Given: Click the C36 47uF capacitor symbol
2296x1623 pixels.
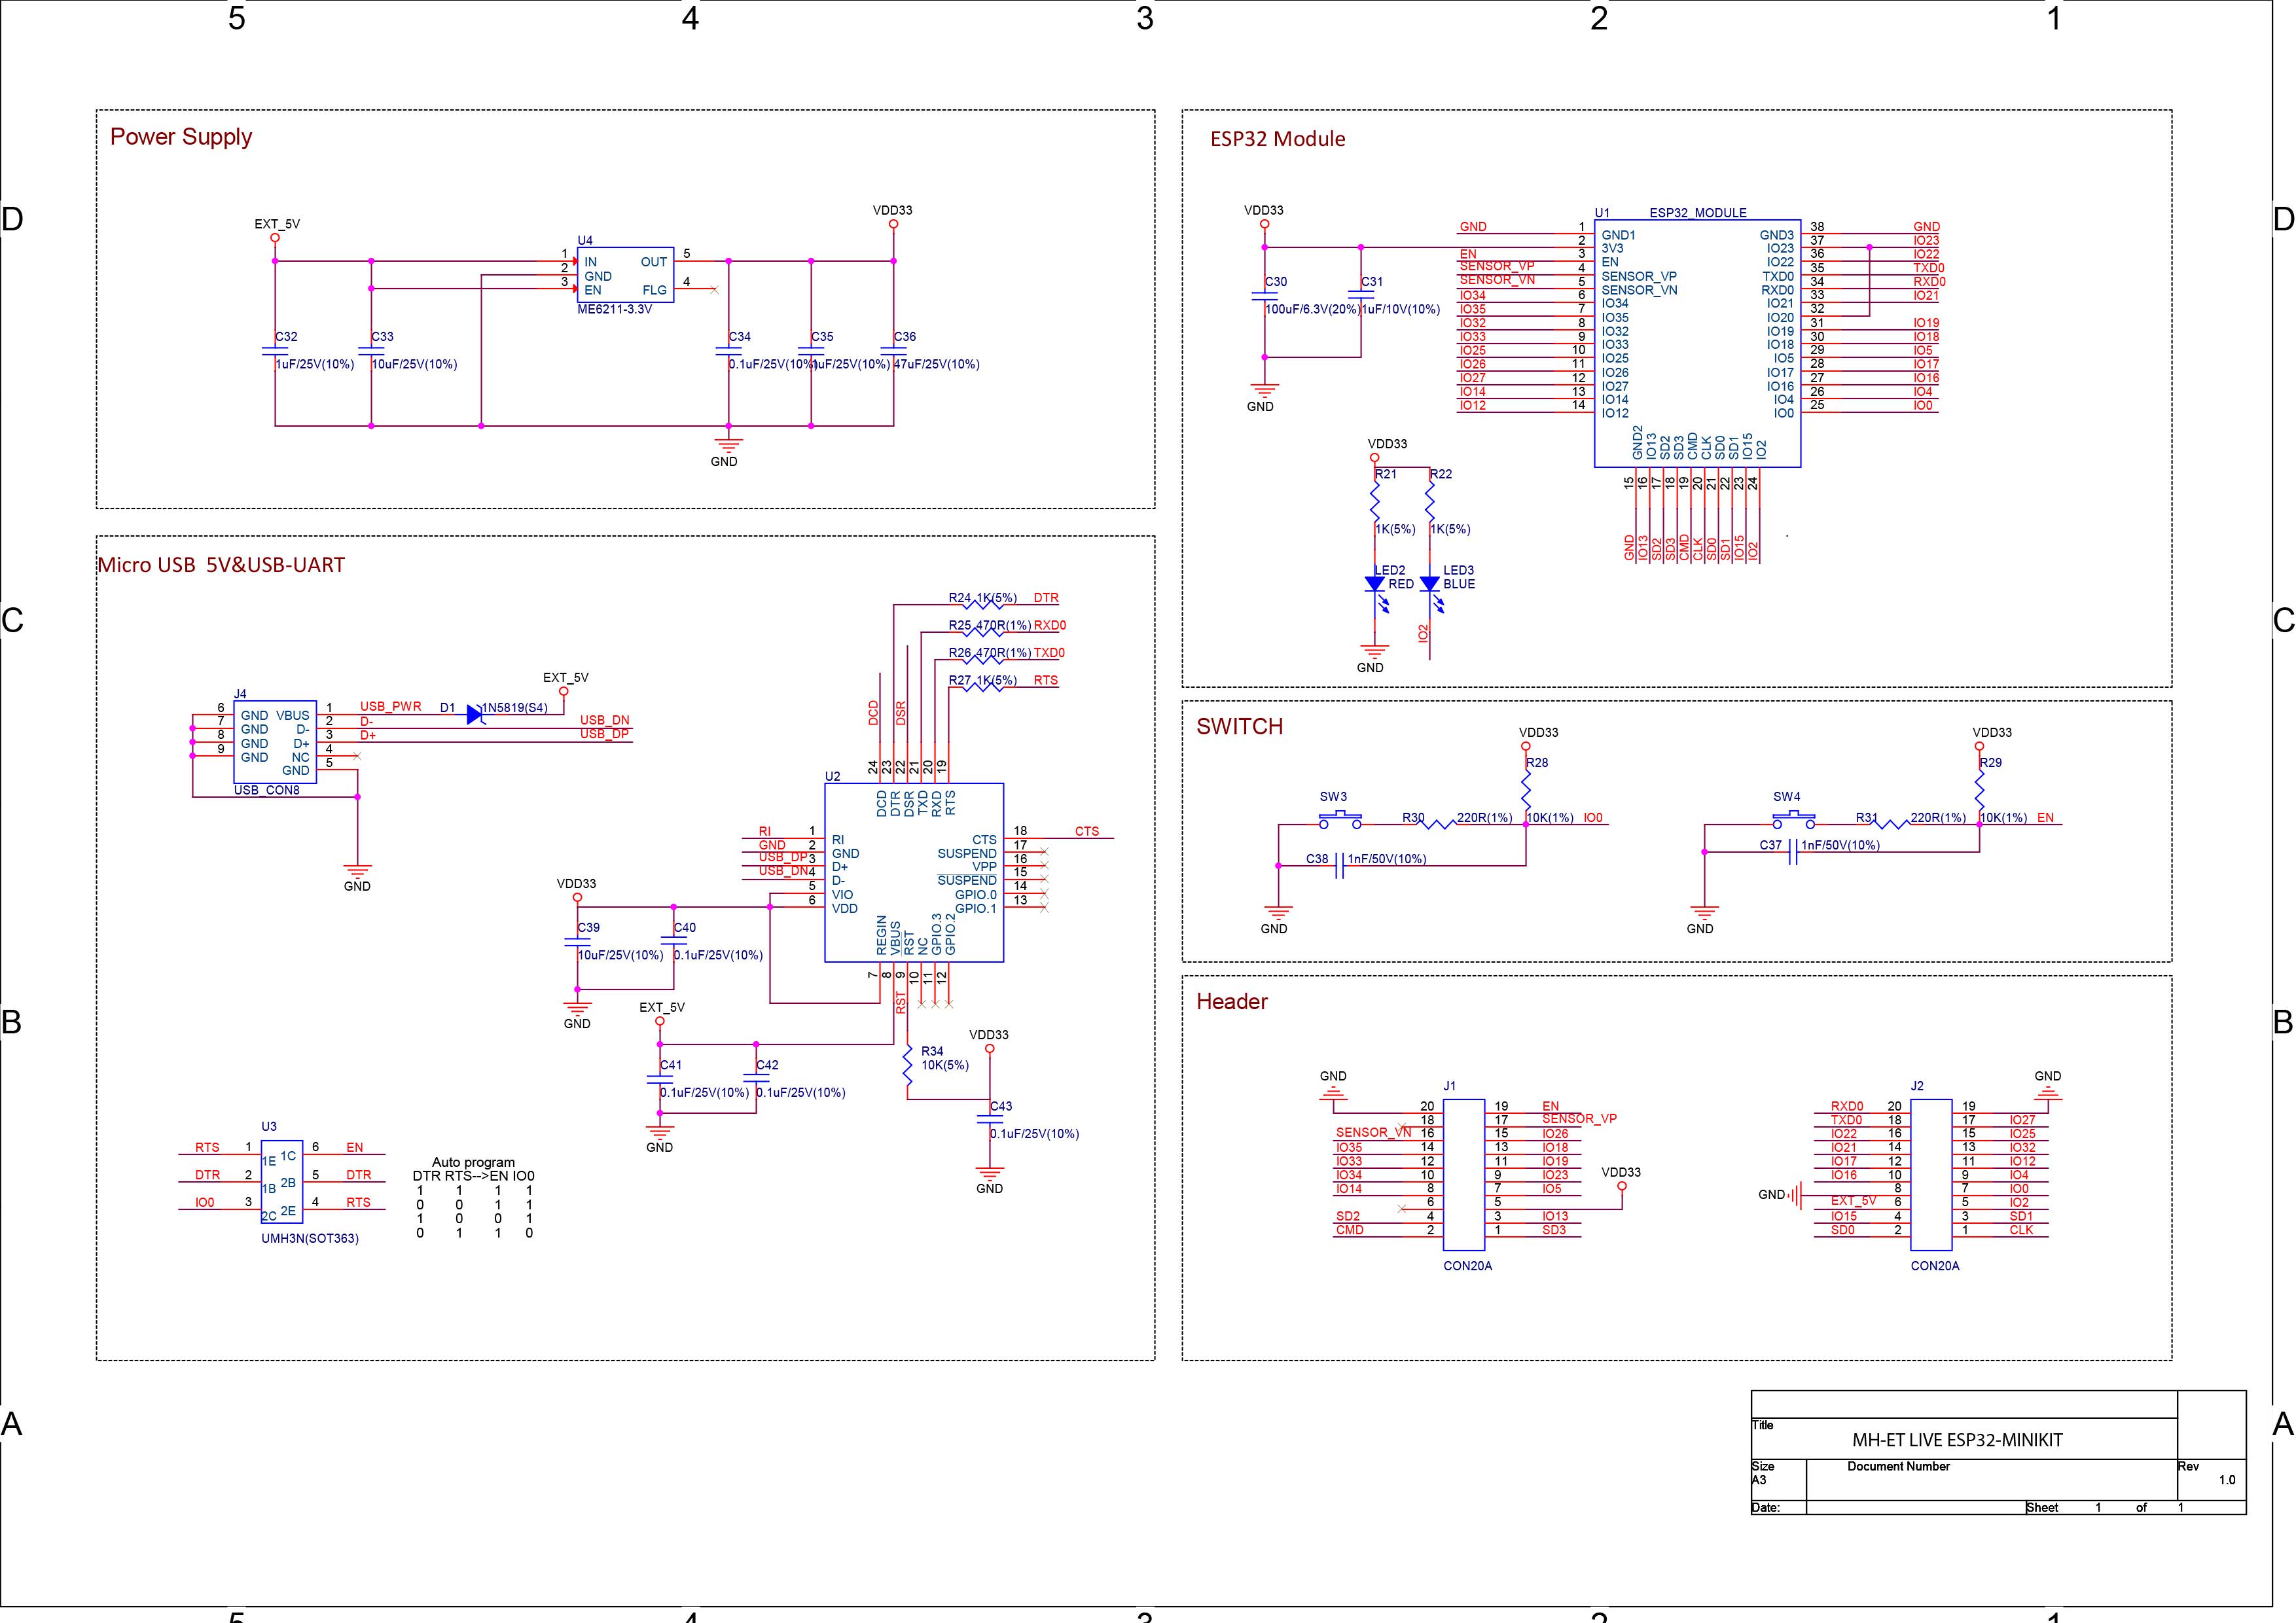Looking at the screenshot, I should (x=893, y=350).
